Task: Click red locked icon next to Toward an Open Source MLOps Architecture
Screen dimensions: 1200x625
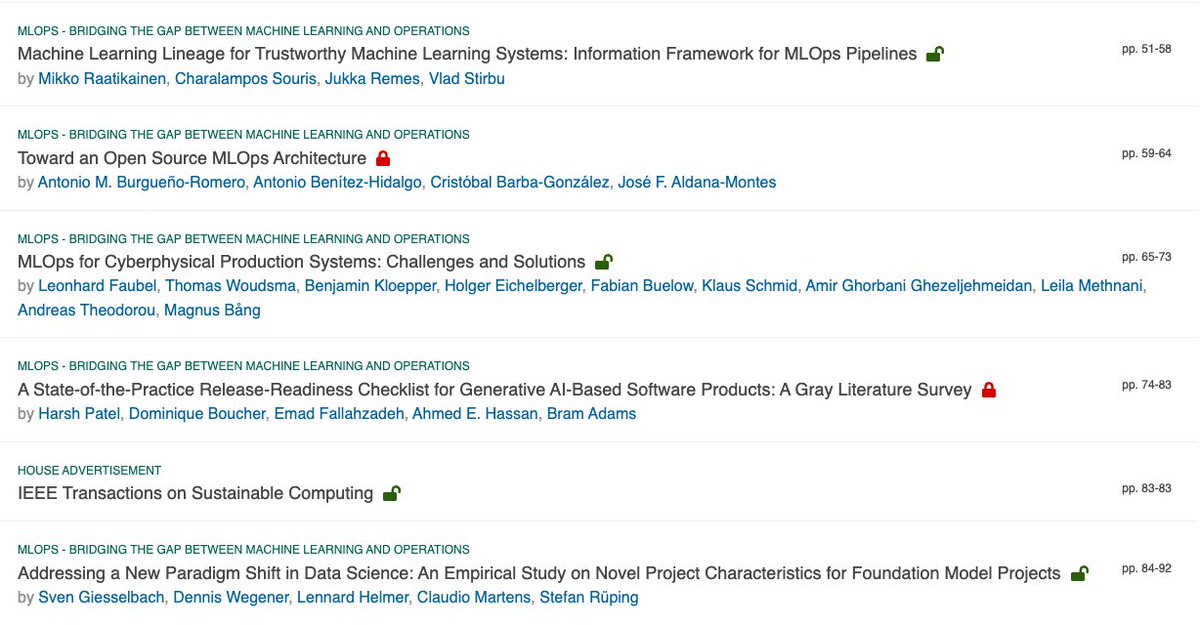Action: 382,158
